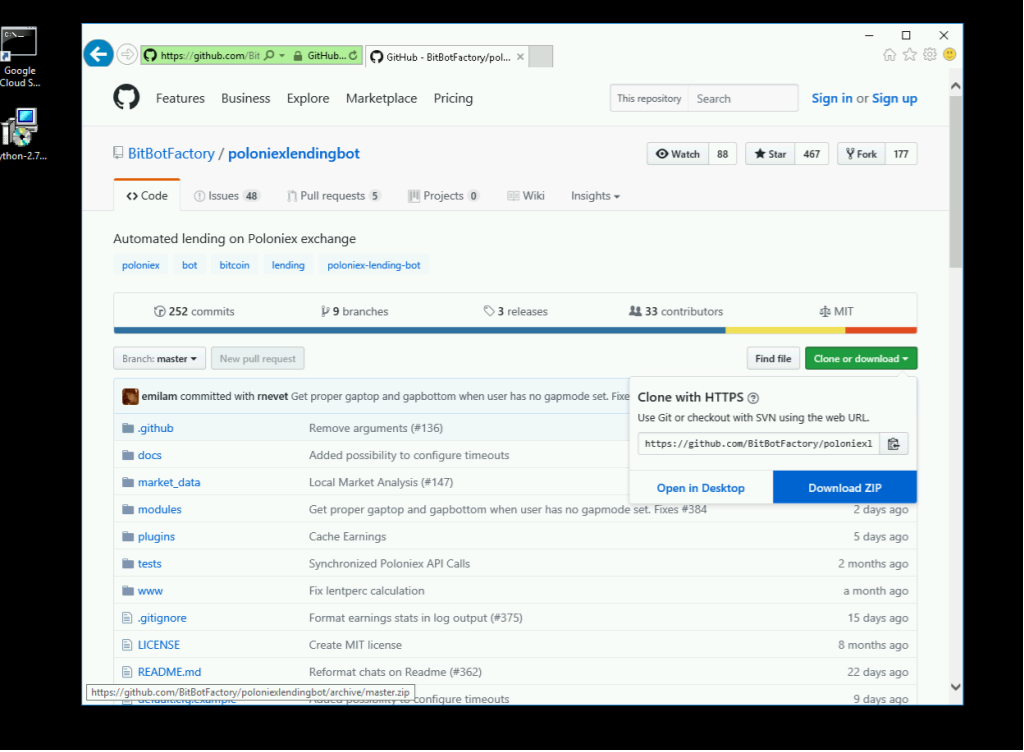This screenshot has height=752, width=1024.
Task: Open Business in the top navigation
Action: [x=246, y=99]
